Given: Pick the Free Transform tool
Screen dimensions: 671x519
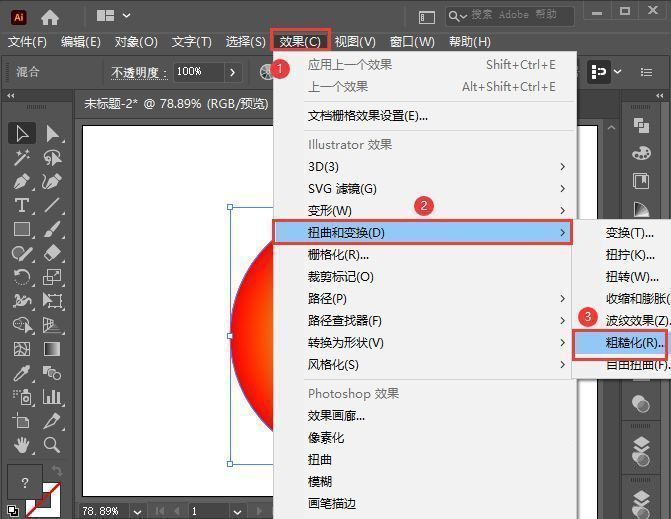Looking at the screenshot, I should tap(52, 301).
